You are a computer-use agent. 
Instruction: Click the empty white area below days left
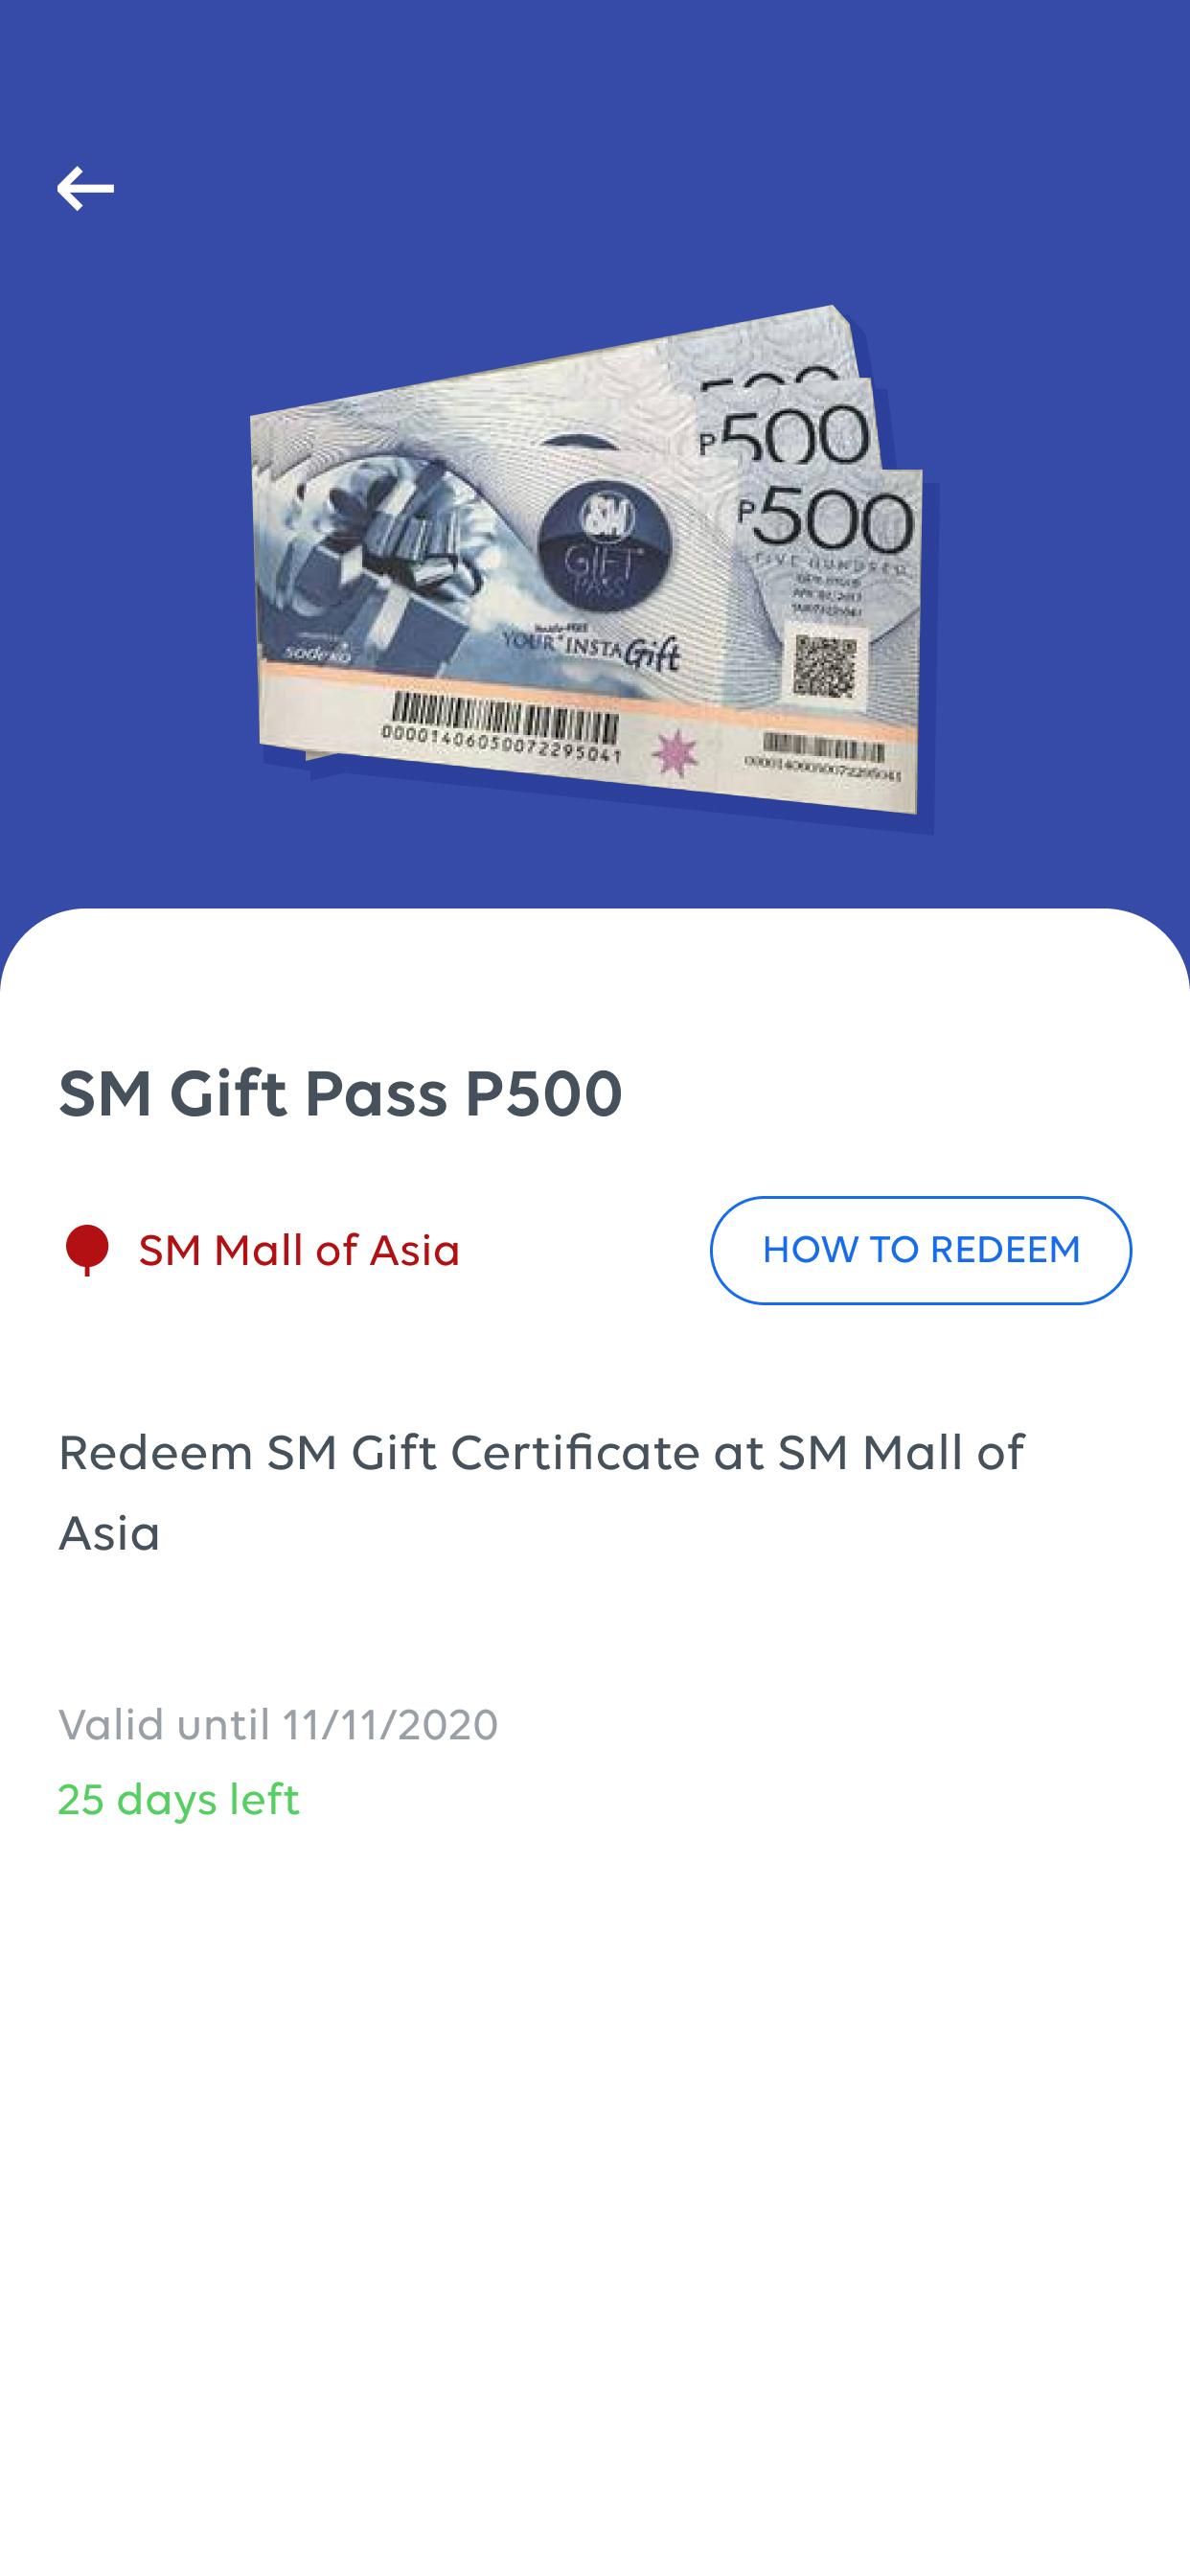pyautogui.click(x=595, y=2200)
